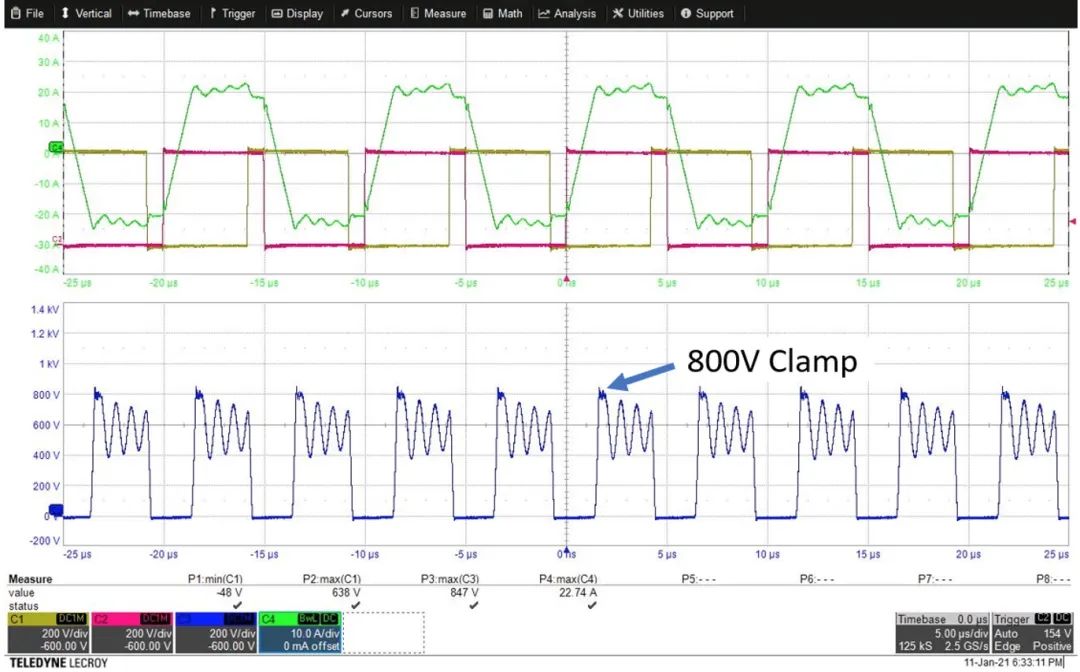Open the File menu
Image resolution: width=1080 pixels, height=672 pixels.
(28, 13)
